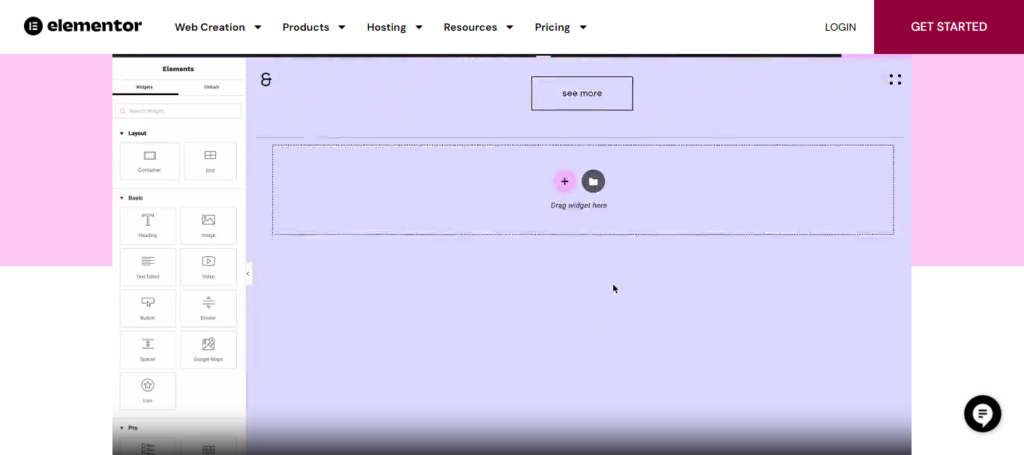Switch to the Widgets tab
Image resolution: width=1024 pixels, height=455 pixels.
point(145,87)
